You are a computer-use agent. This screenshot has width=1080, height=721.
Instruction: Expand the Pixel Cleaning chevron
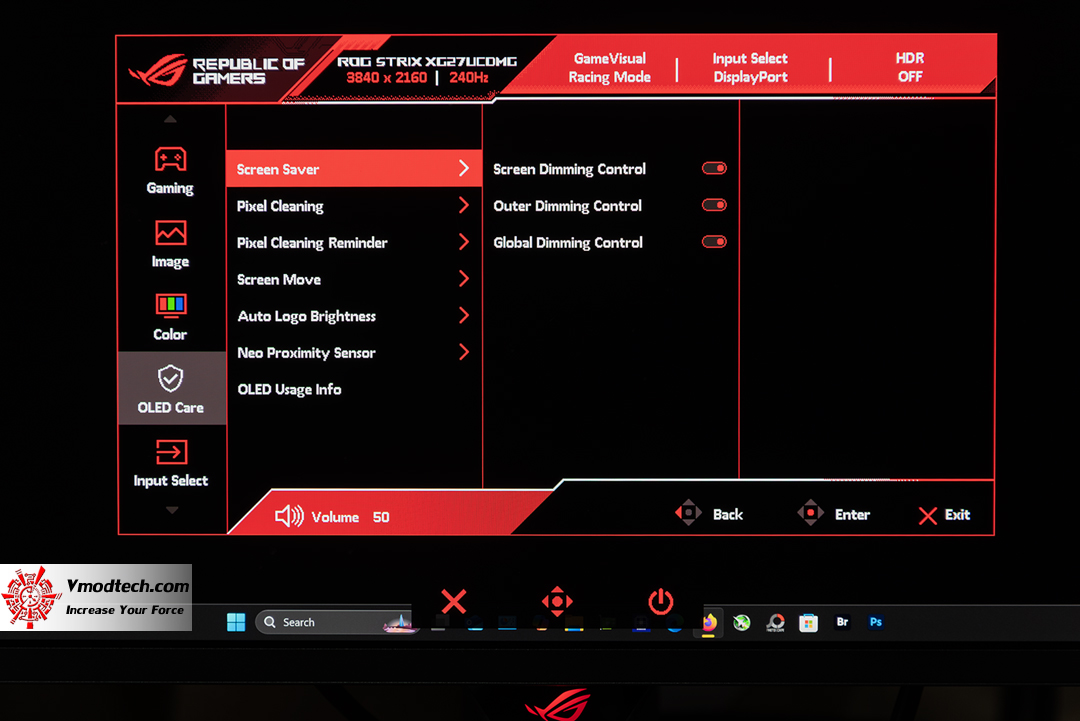click(464, 205)
